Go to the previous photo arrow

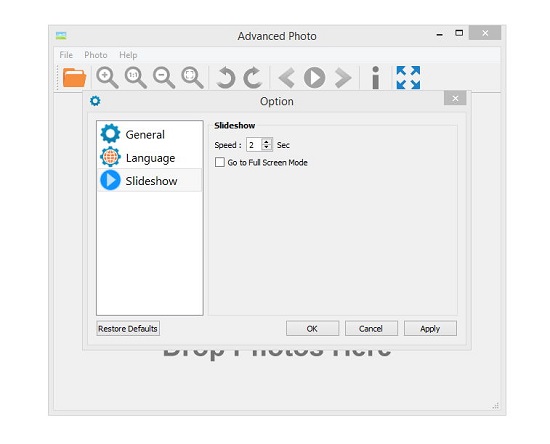286,78
